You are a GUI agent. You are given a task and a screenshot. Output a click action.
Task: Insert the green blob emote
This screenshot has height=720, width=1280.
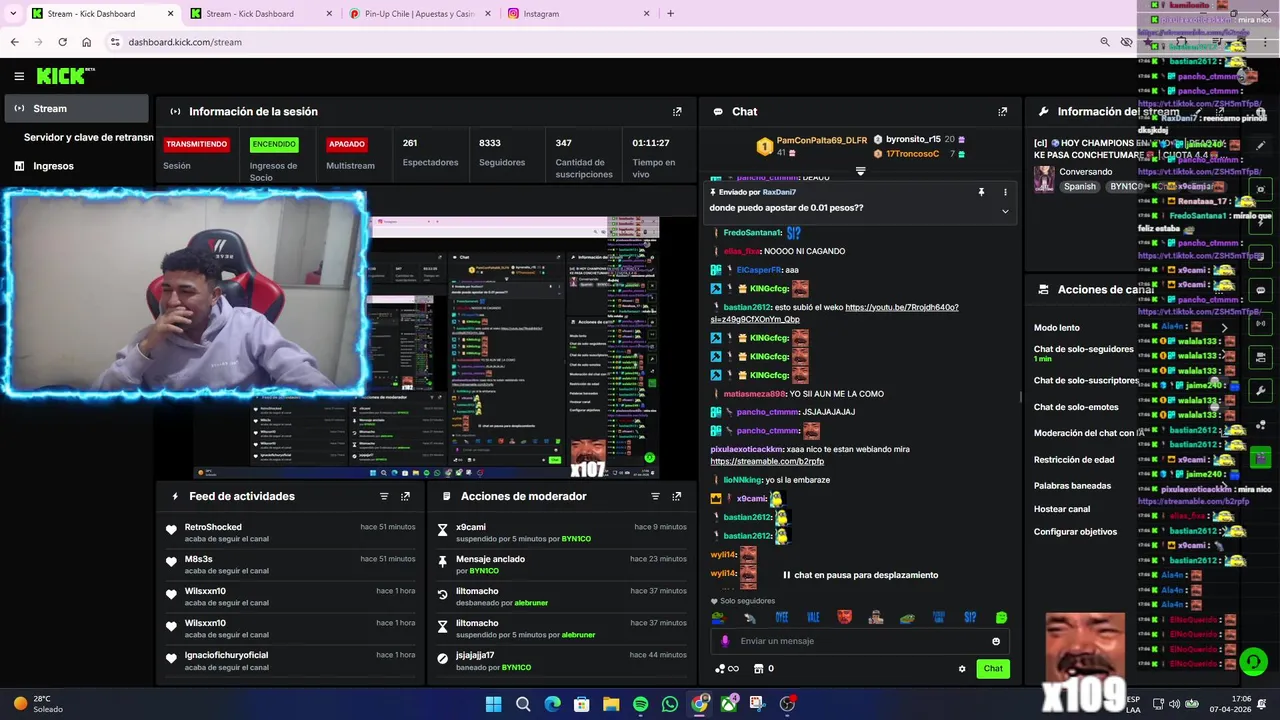pos(1001,618)
